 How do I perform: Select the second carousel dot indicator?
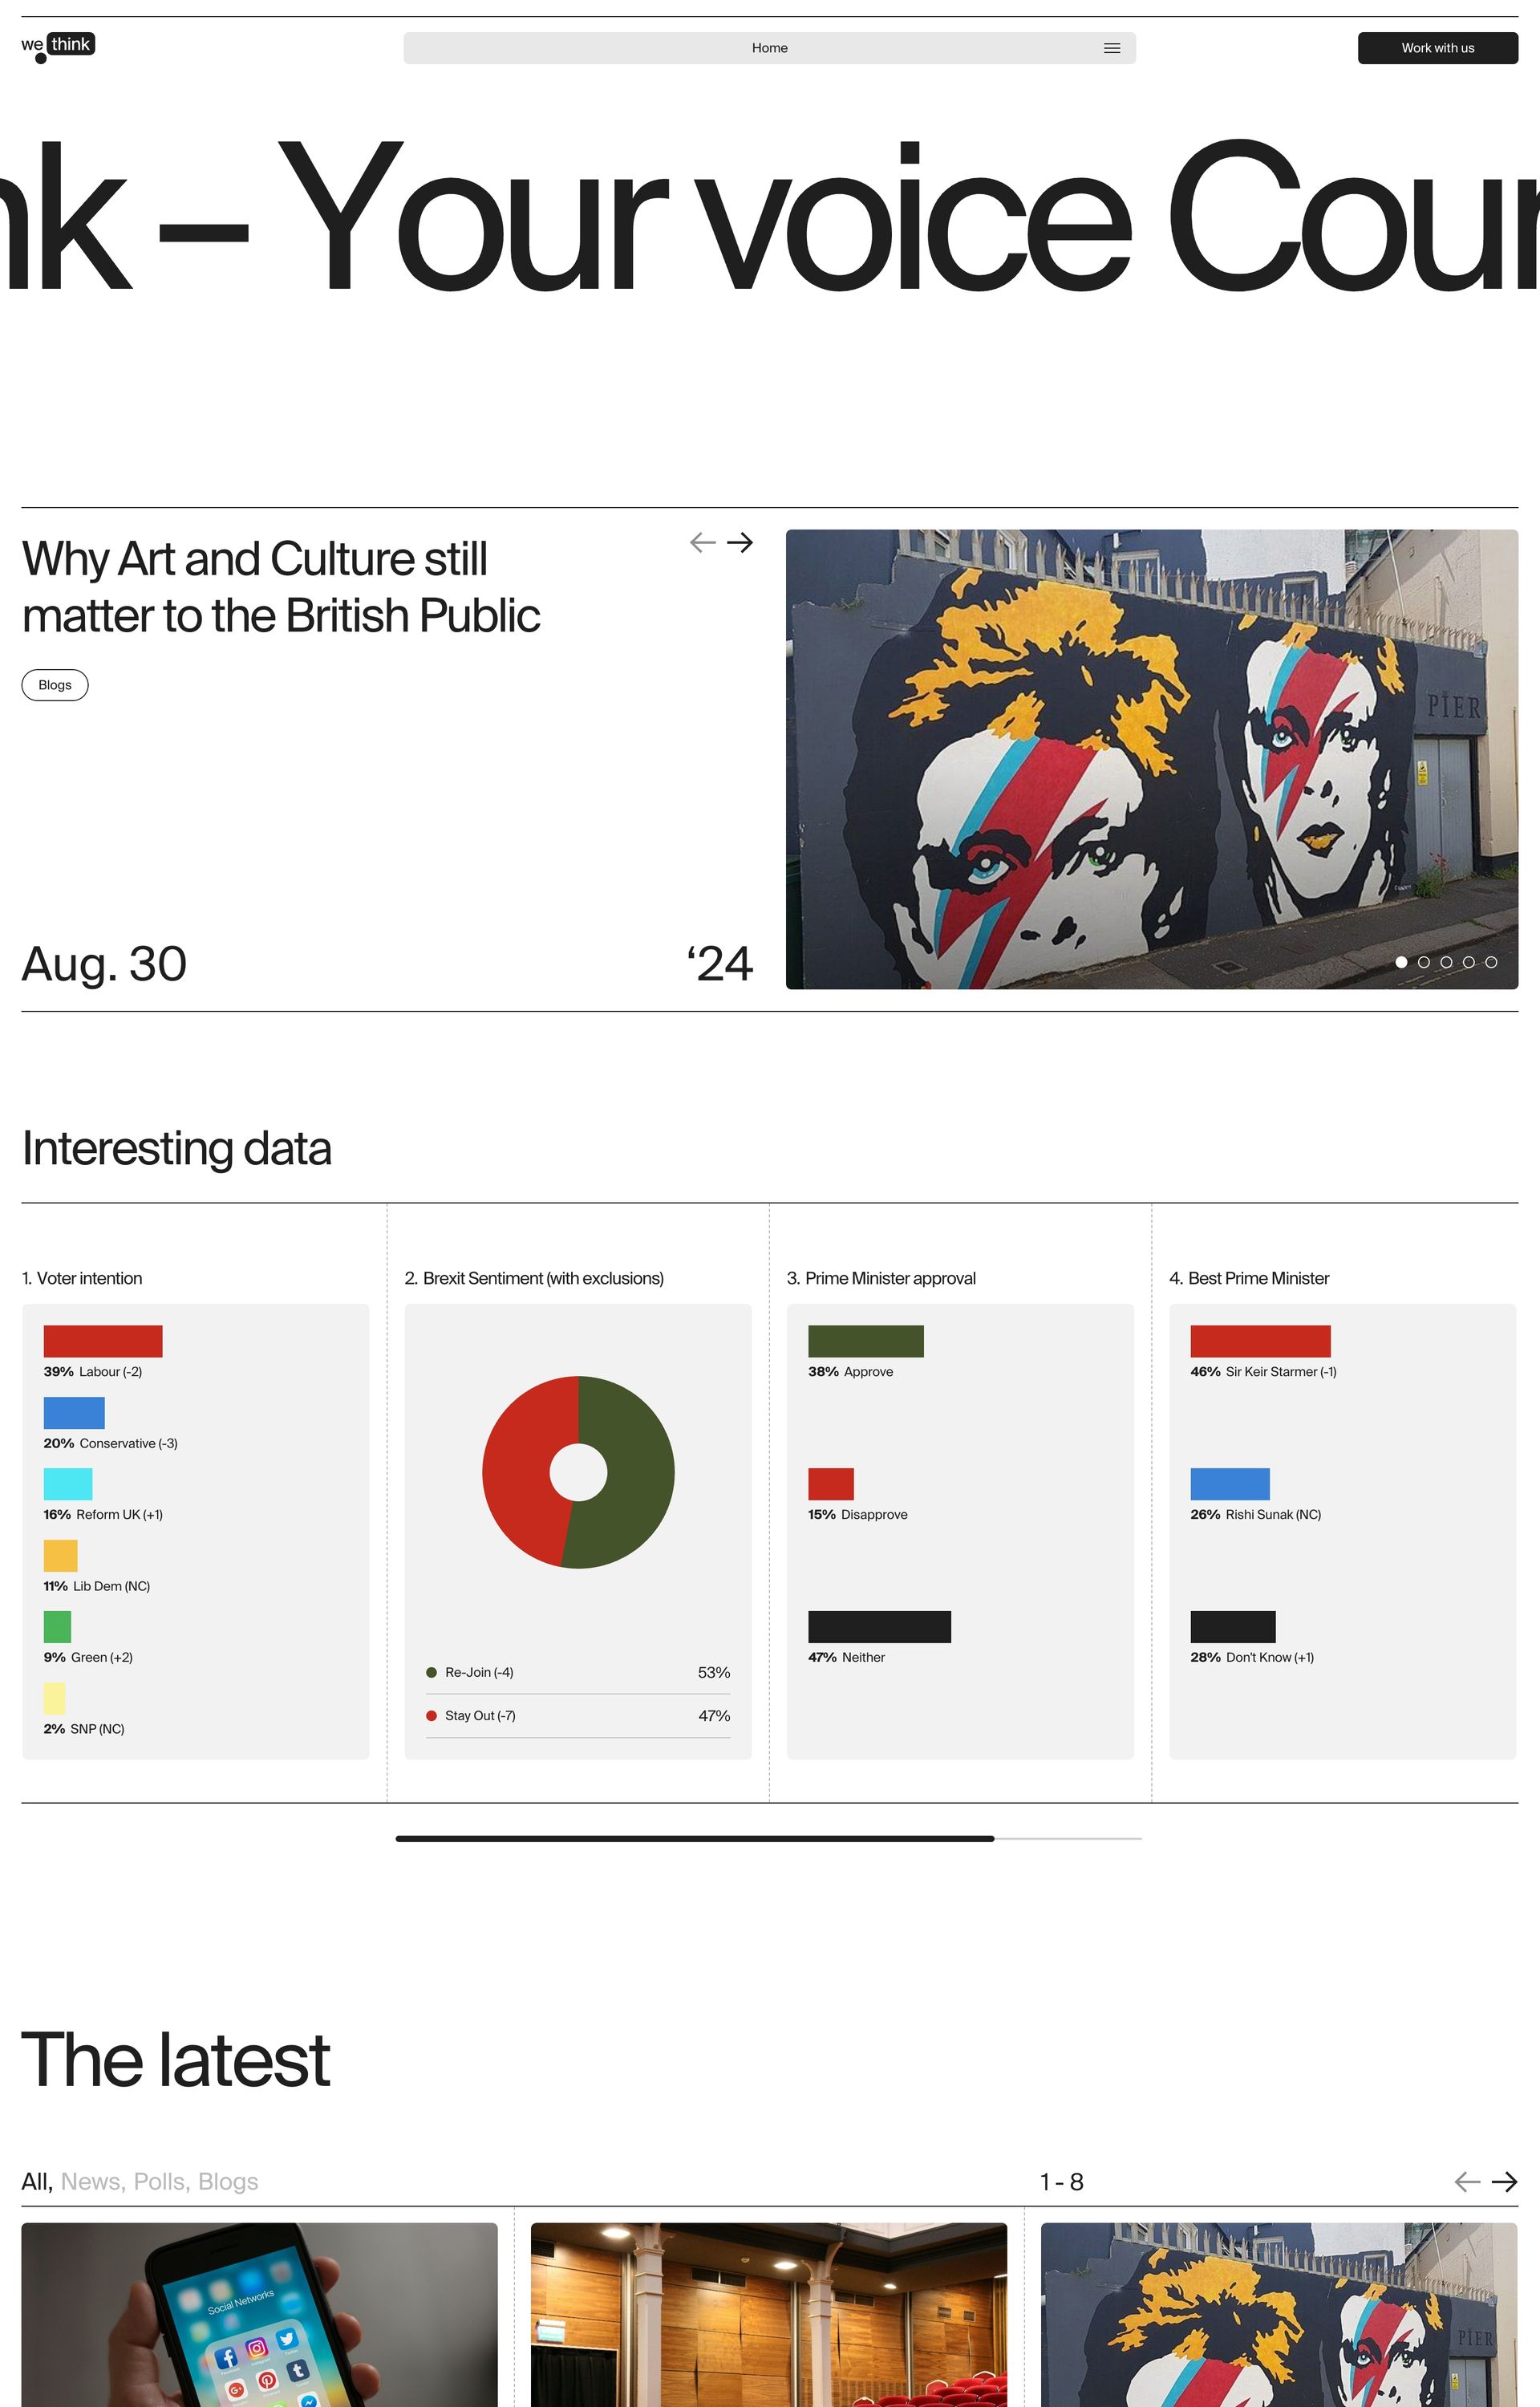pyautogui.click(x=1423, y=962)
